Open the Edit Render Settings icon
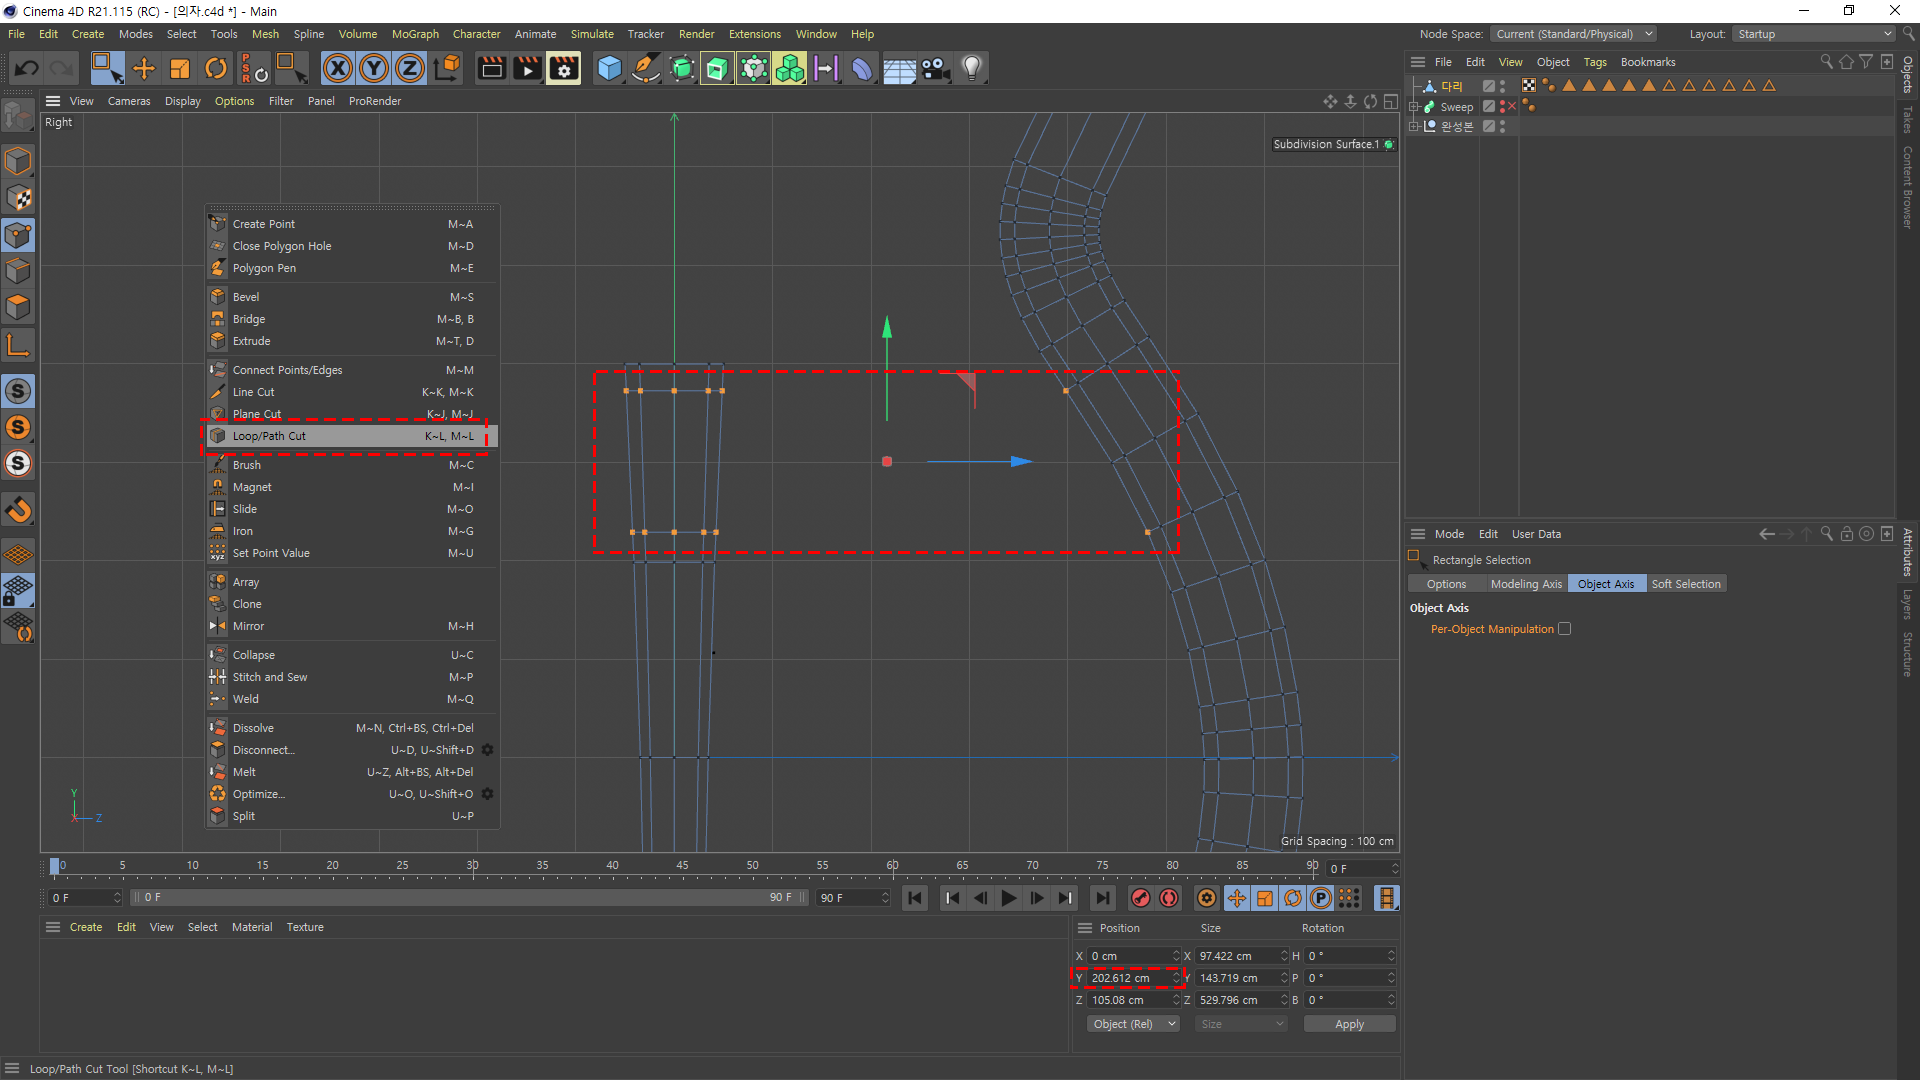Screen dimensions: 1920x1080 (563, 68)
